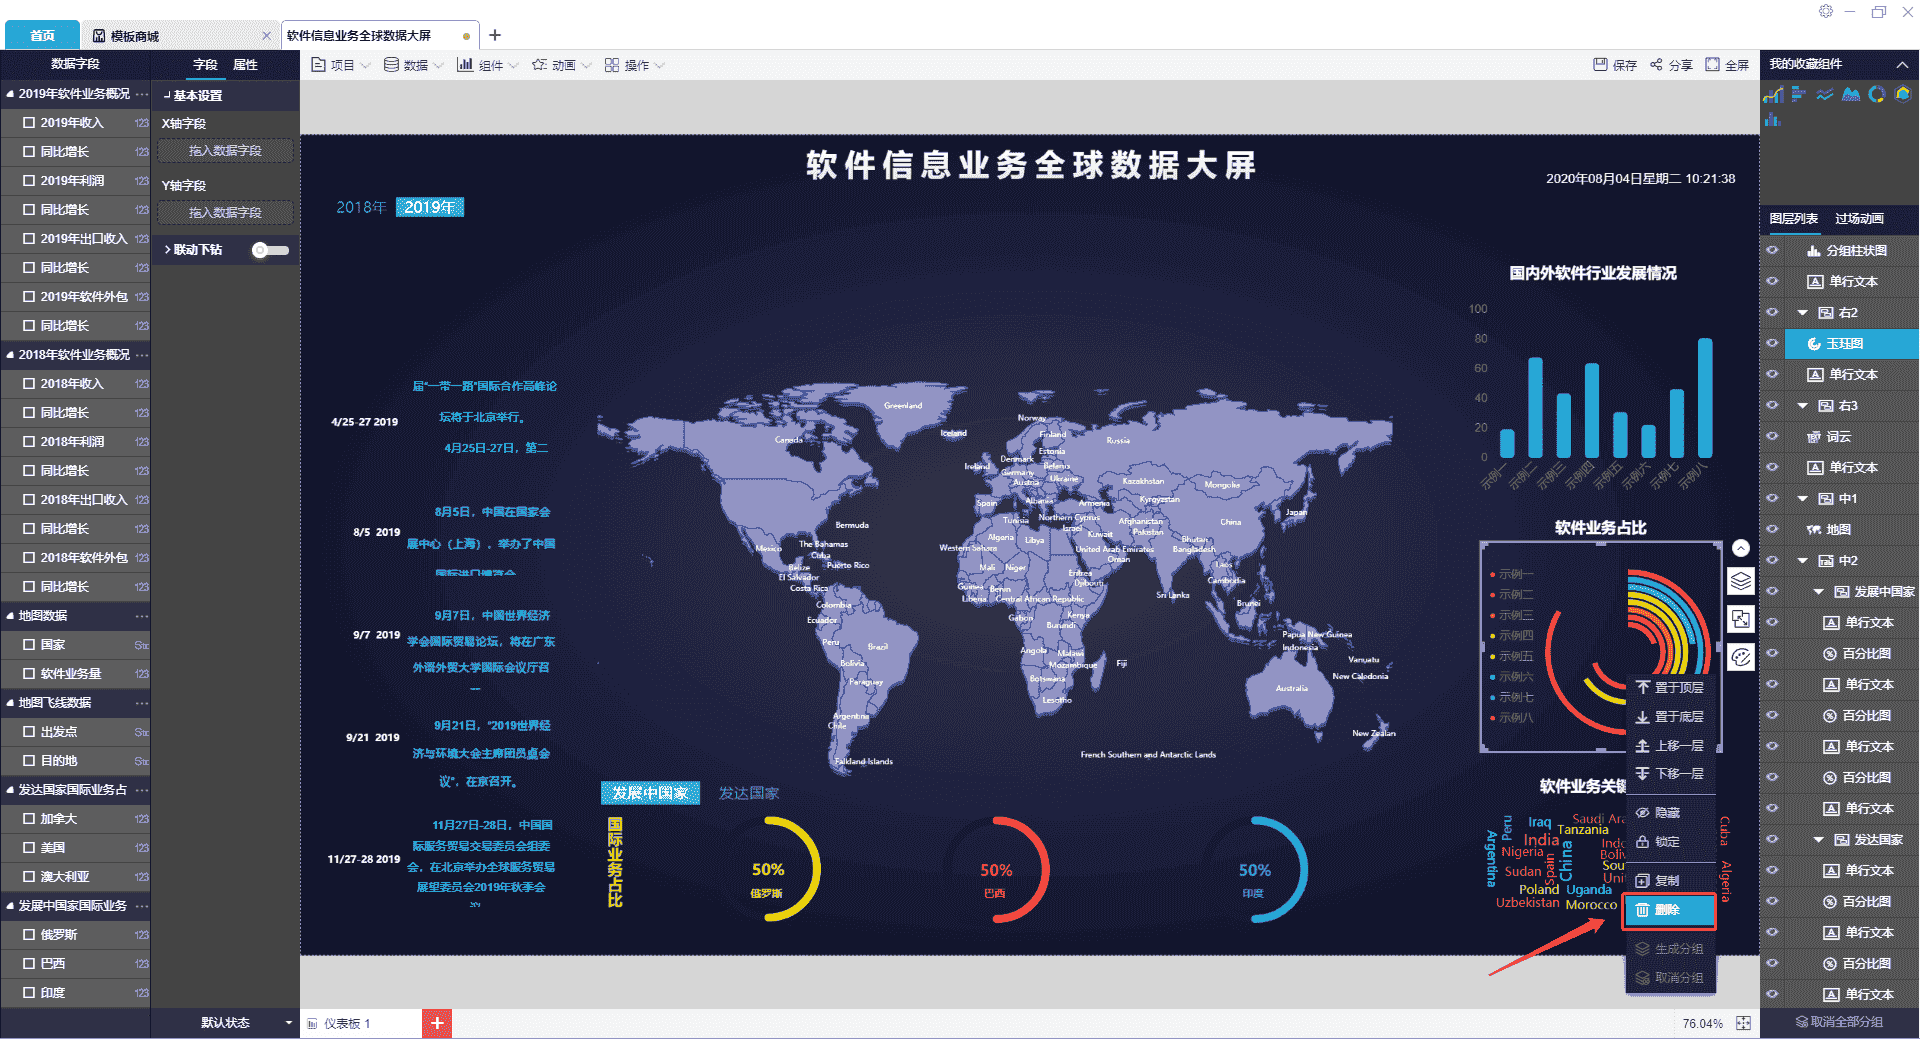Click the 2018年 year button
The width and height of the screenshot is (1920, 1039).
[x=361, y=207]
